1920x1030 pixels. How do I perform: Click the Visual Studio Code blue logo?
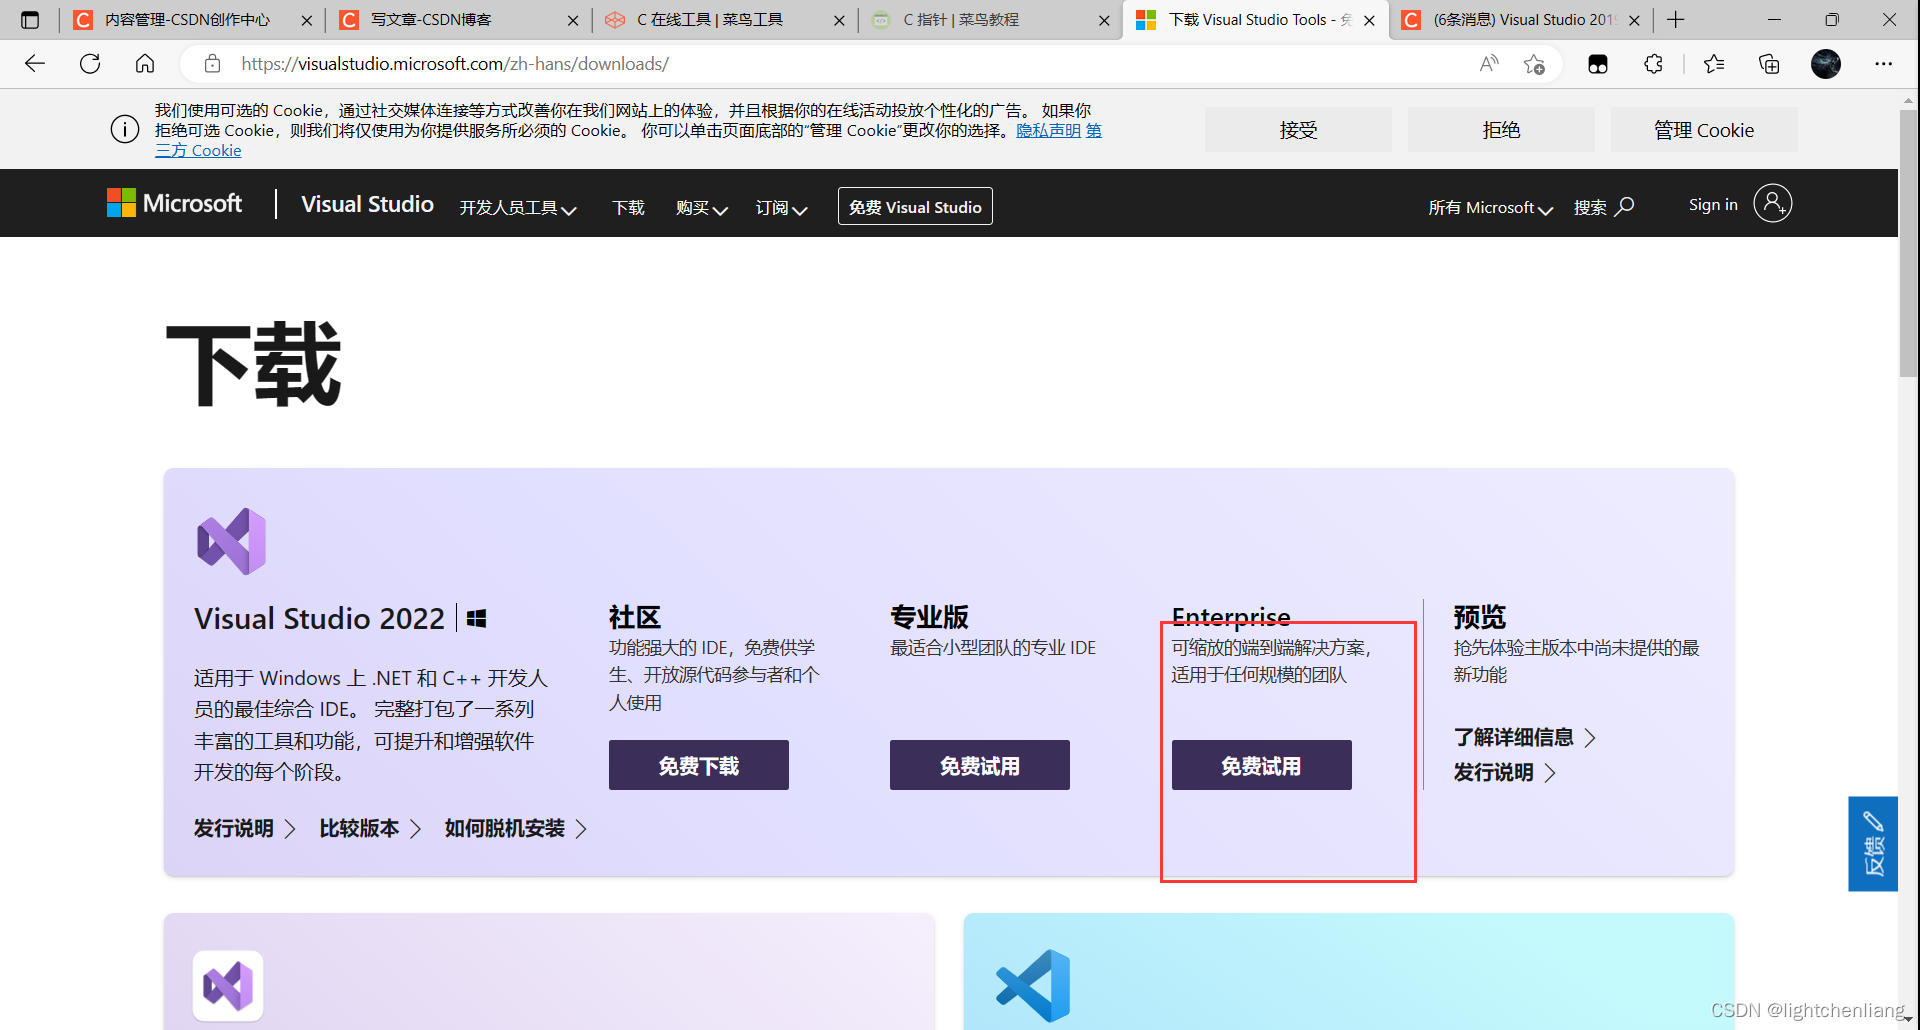(x=1033, y=985)
